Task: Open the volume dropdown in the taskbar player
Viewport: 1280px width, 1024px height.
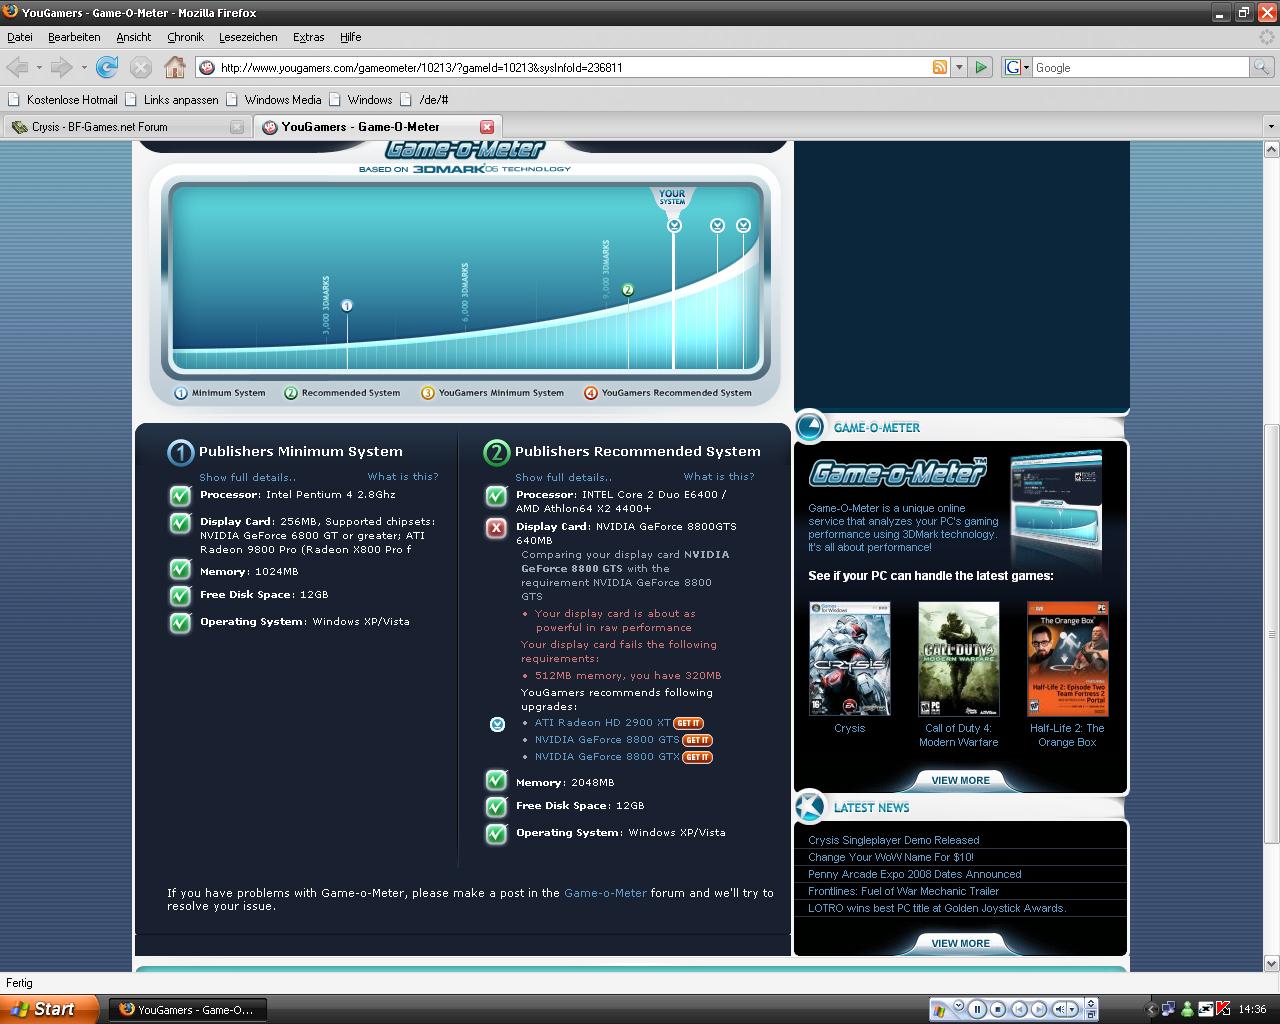Action: coord(1072,1009)
